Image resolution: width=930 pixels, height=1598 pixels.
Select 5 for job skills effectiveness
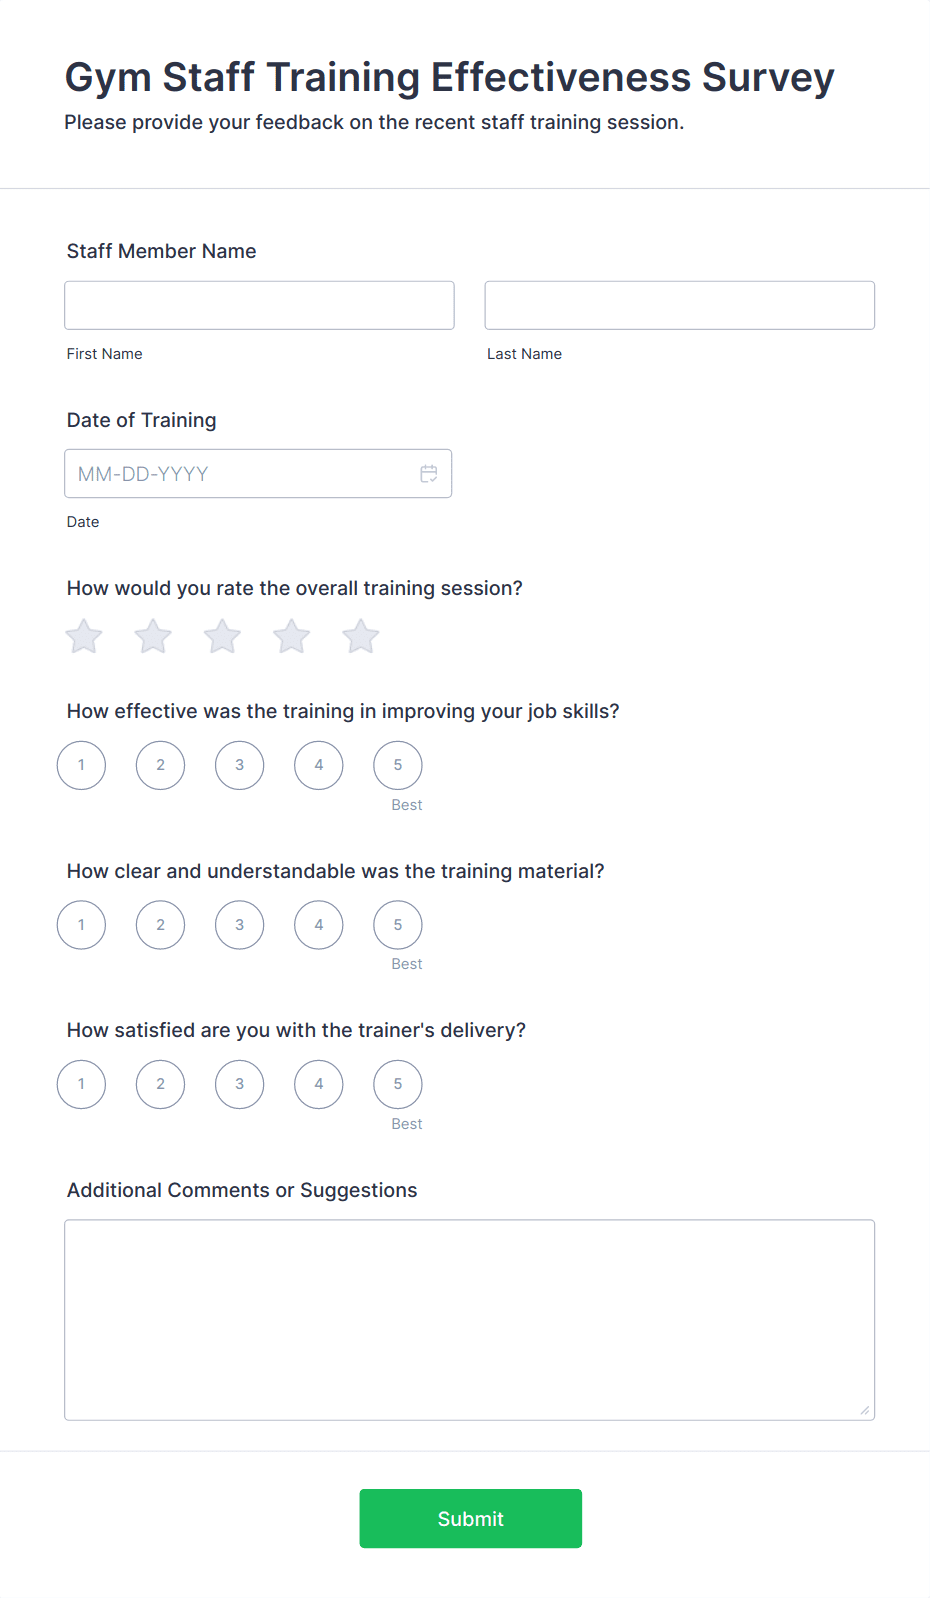pos(398,765)
